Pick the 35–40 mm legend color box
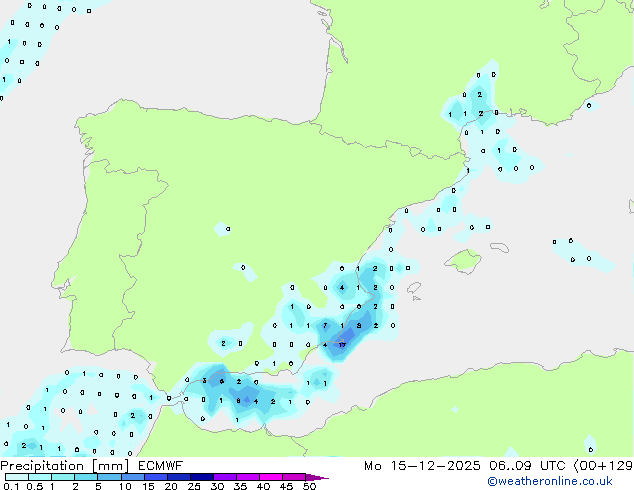 (x=248, y=477)
